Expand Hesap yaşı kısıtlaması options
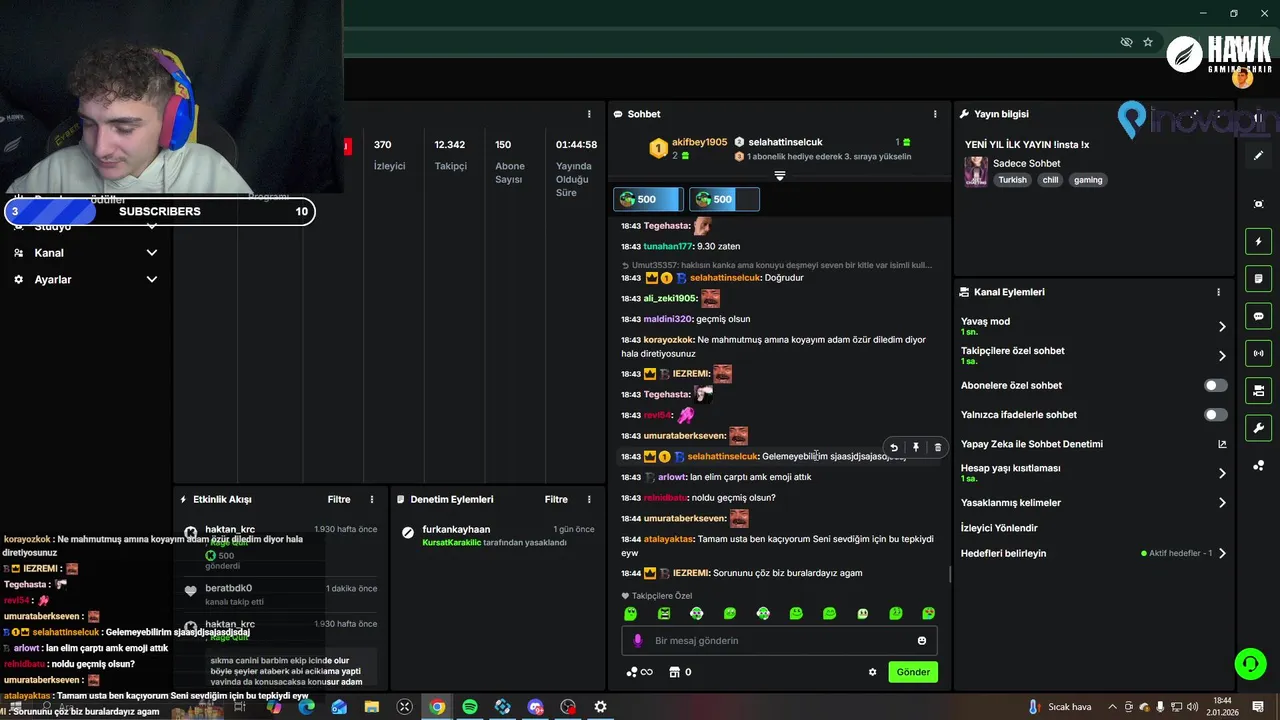Screen dimensions: 1280x720 [1222, 473]
